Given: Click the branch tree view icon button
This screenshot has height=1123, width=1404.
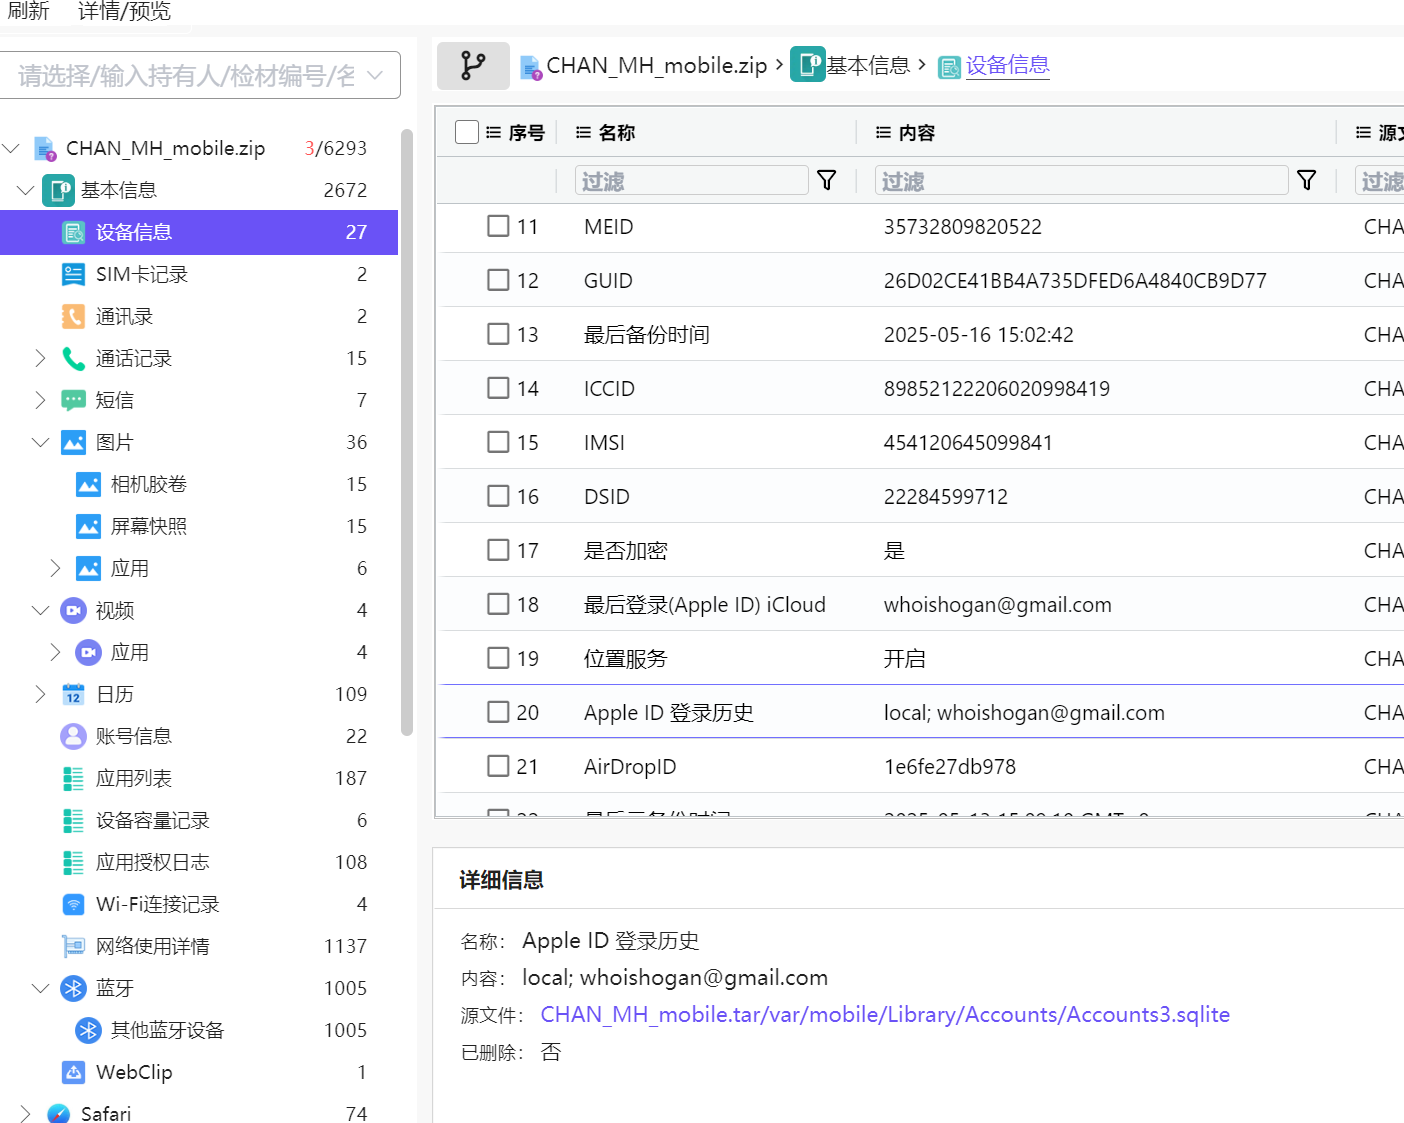Looking at the screenshot, I should coord(473,66).
